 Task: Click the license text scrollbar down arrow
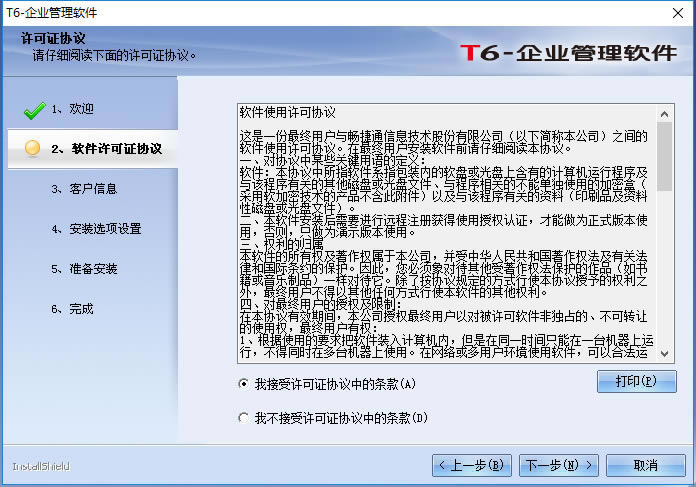point(665,351)
